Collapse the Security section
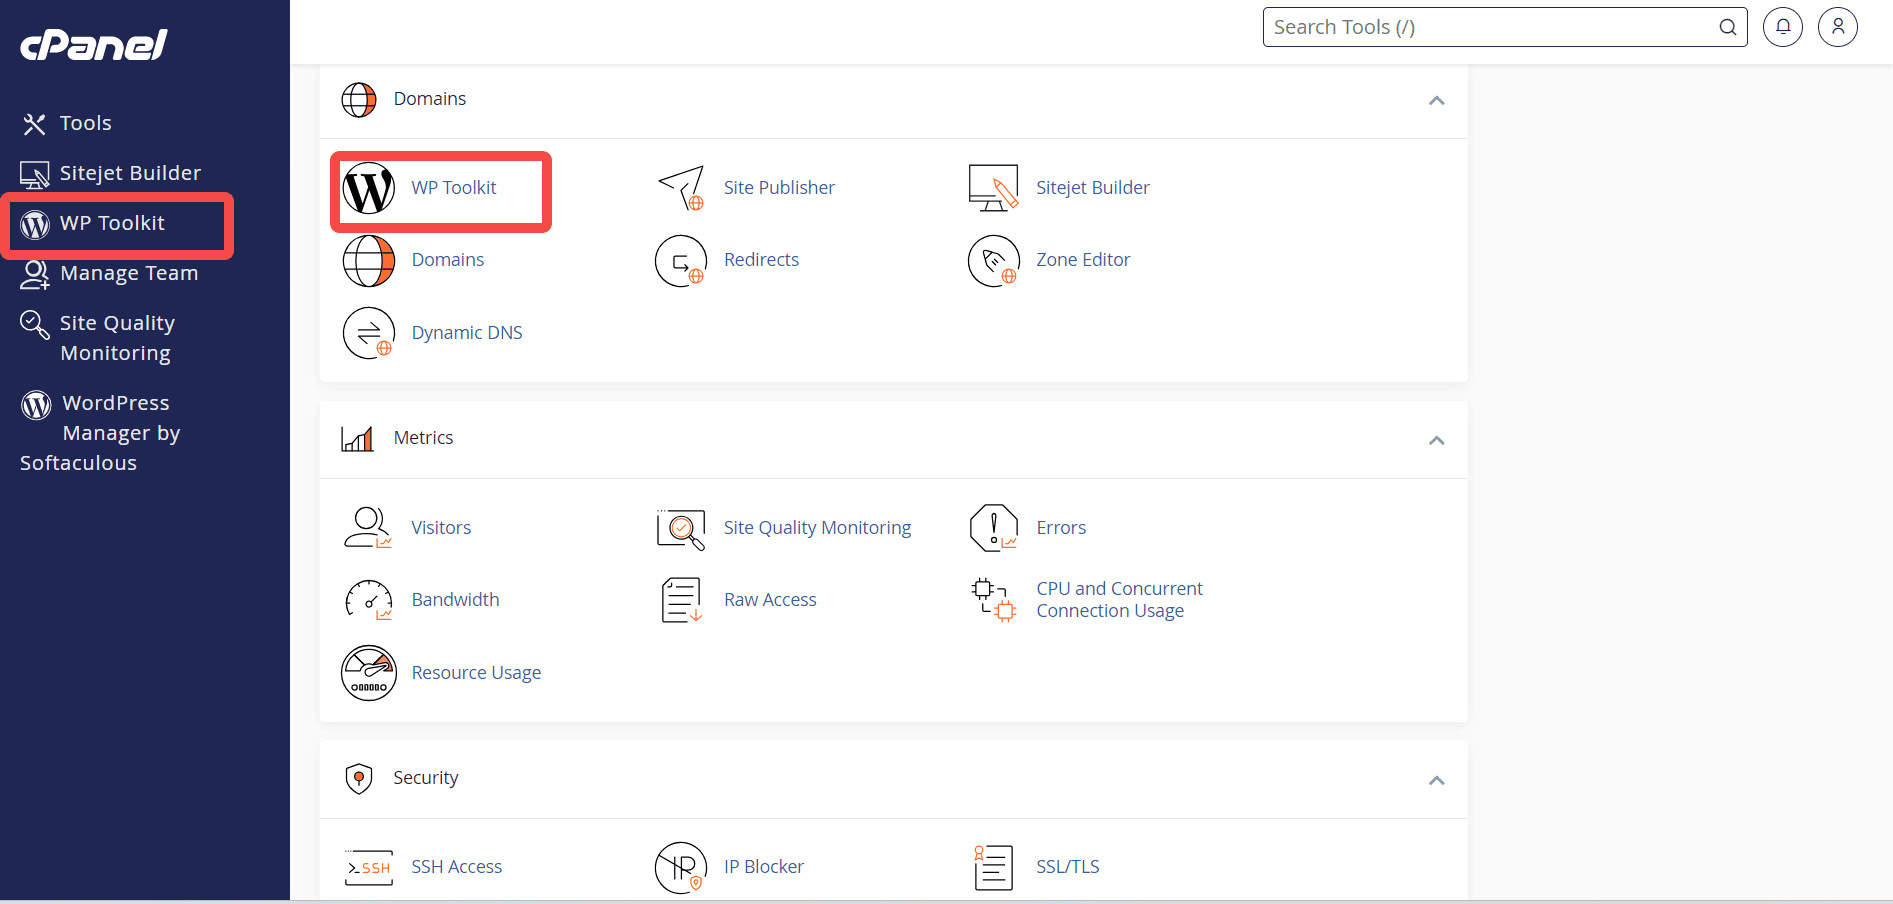The width and height of the screenshot is (1893, 904). tap(1437, 780)
